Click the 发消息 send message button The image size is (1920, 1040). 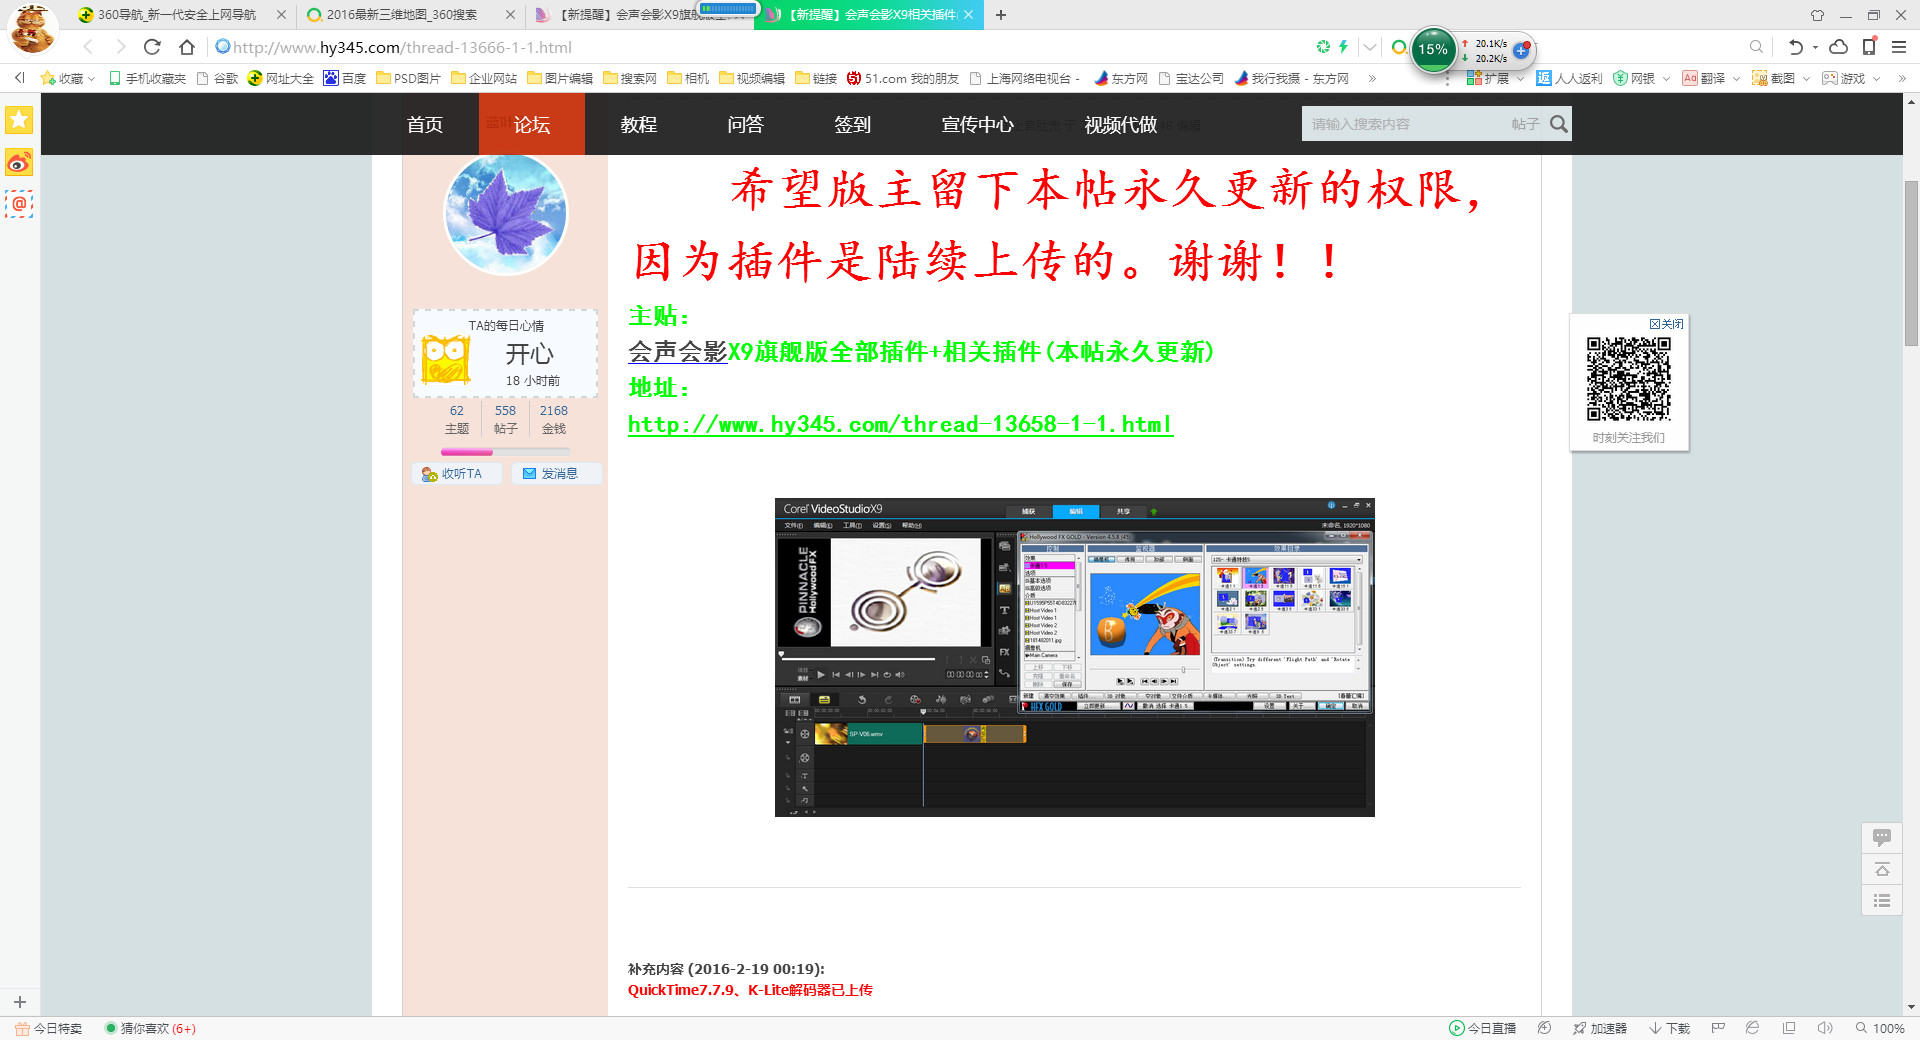pos(556,474)
